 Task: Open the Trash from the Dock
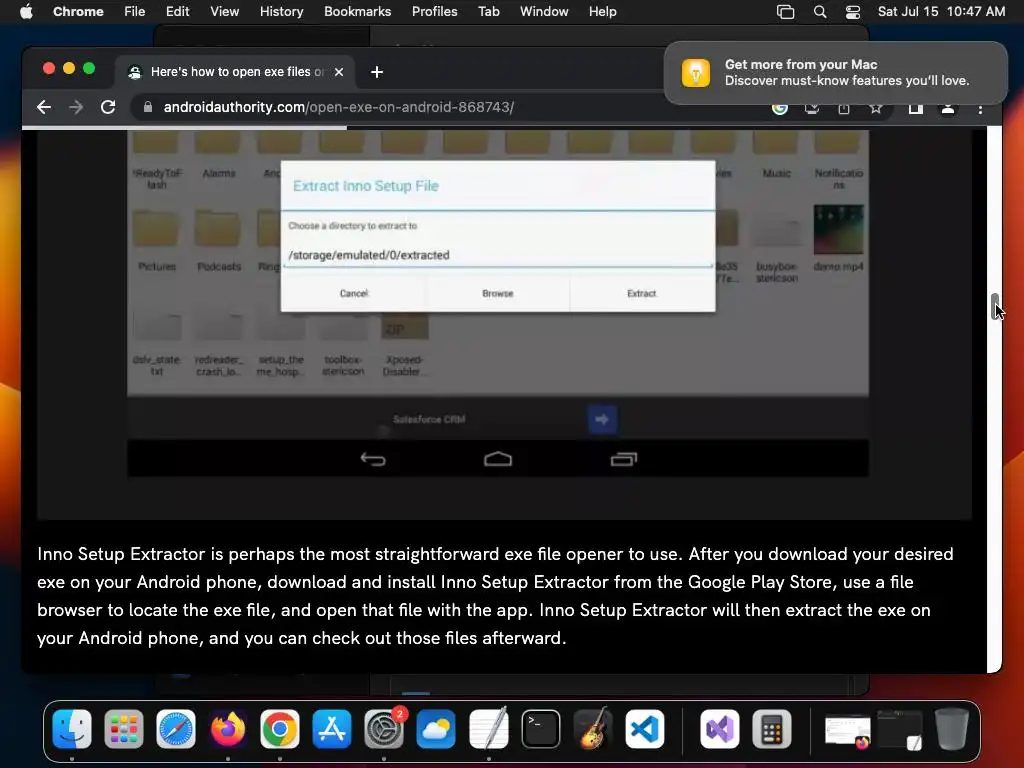click(952, 729)
